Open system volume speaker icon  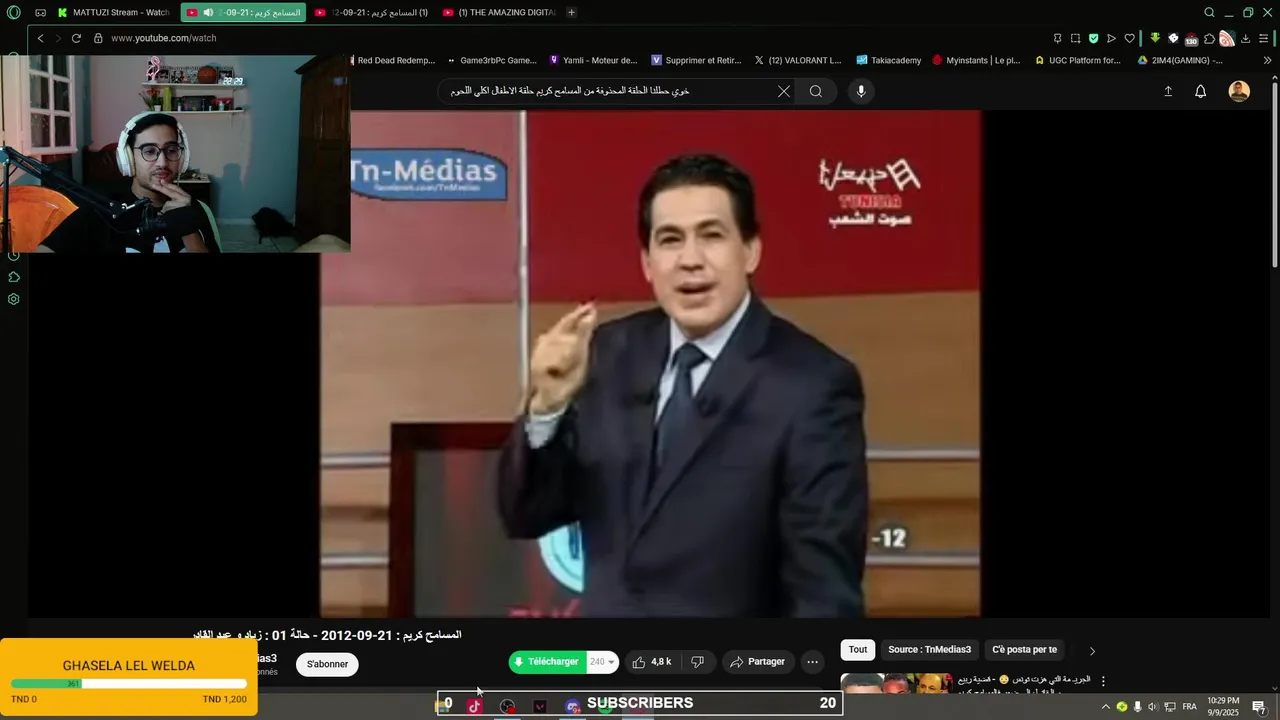coord(1153,706)
